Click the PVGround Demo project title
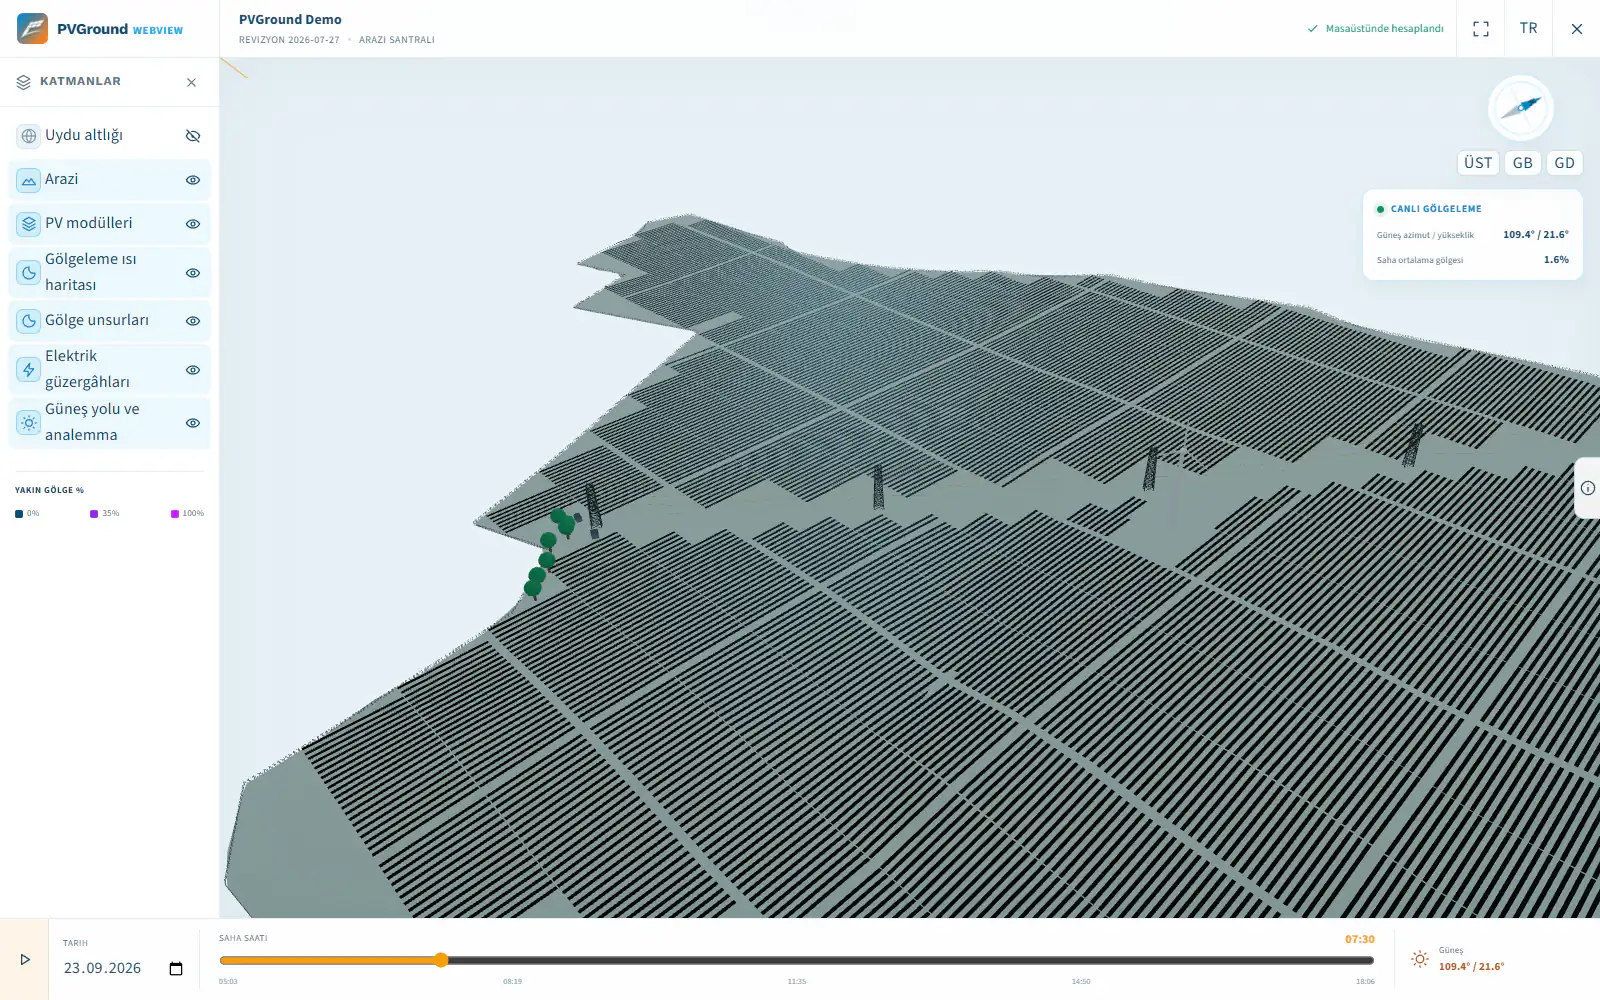The image size is (1600, 1000). coord(290,20)
